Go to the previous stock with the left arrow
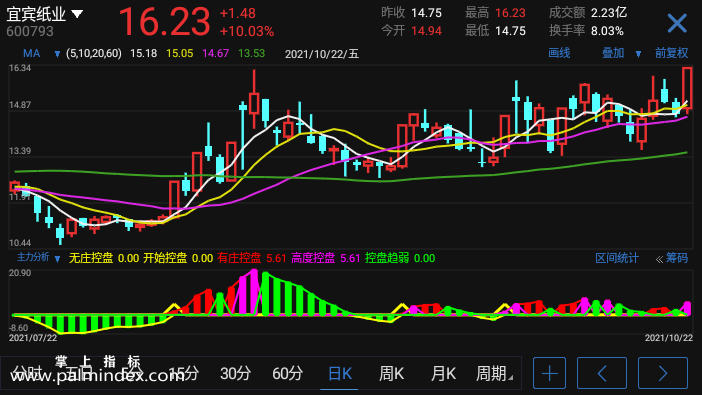Viewport: 702px width, 395px height. (602, 373)
